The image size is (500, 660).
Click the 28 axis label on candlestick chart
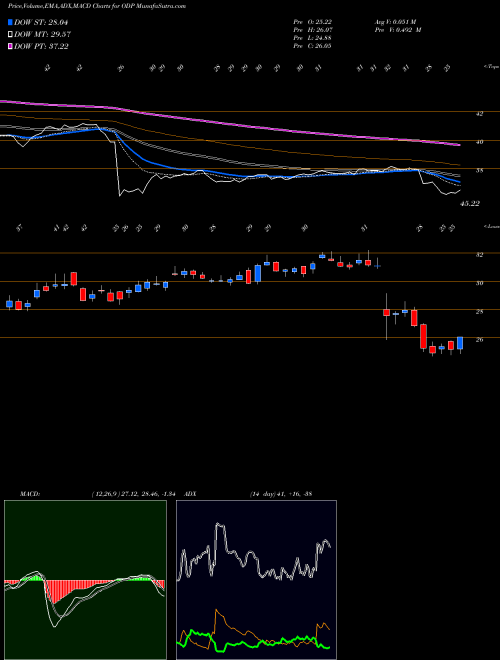480,312
